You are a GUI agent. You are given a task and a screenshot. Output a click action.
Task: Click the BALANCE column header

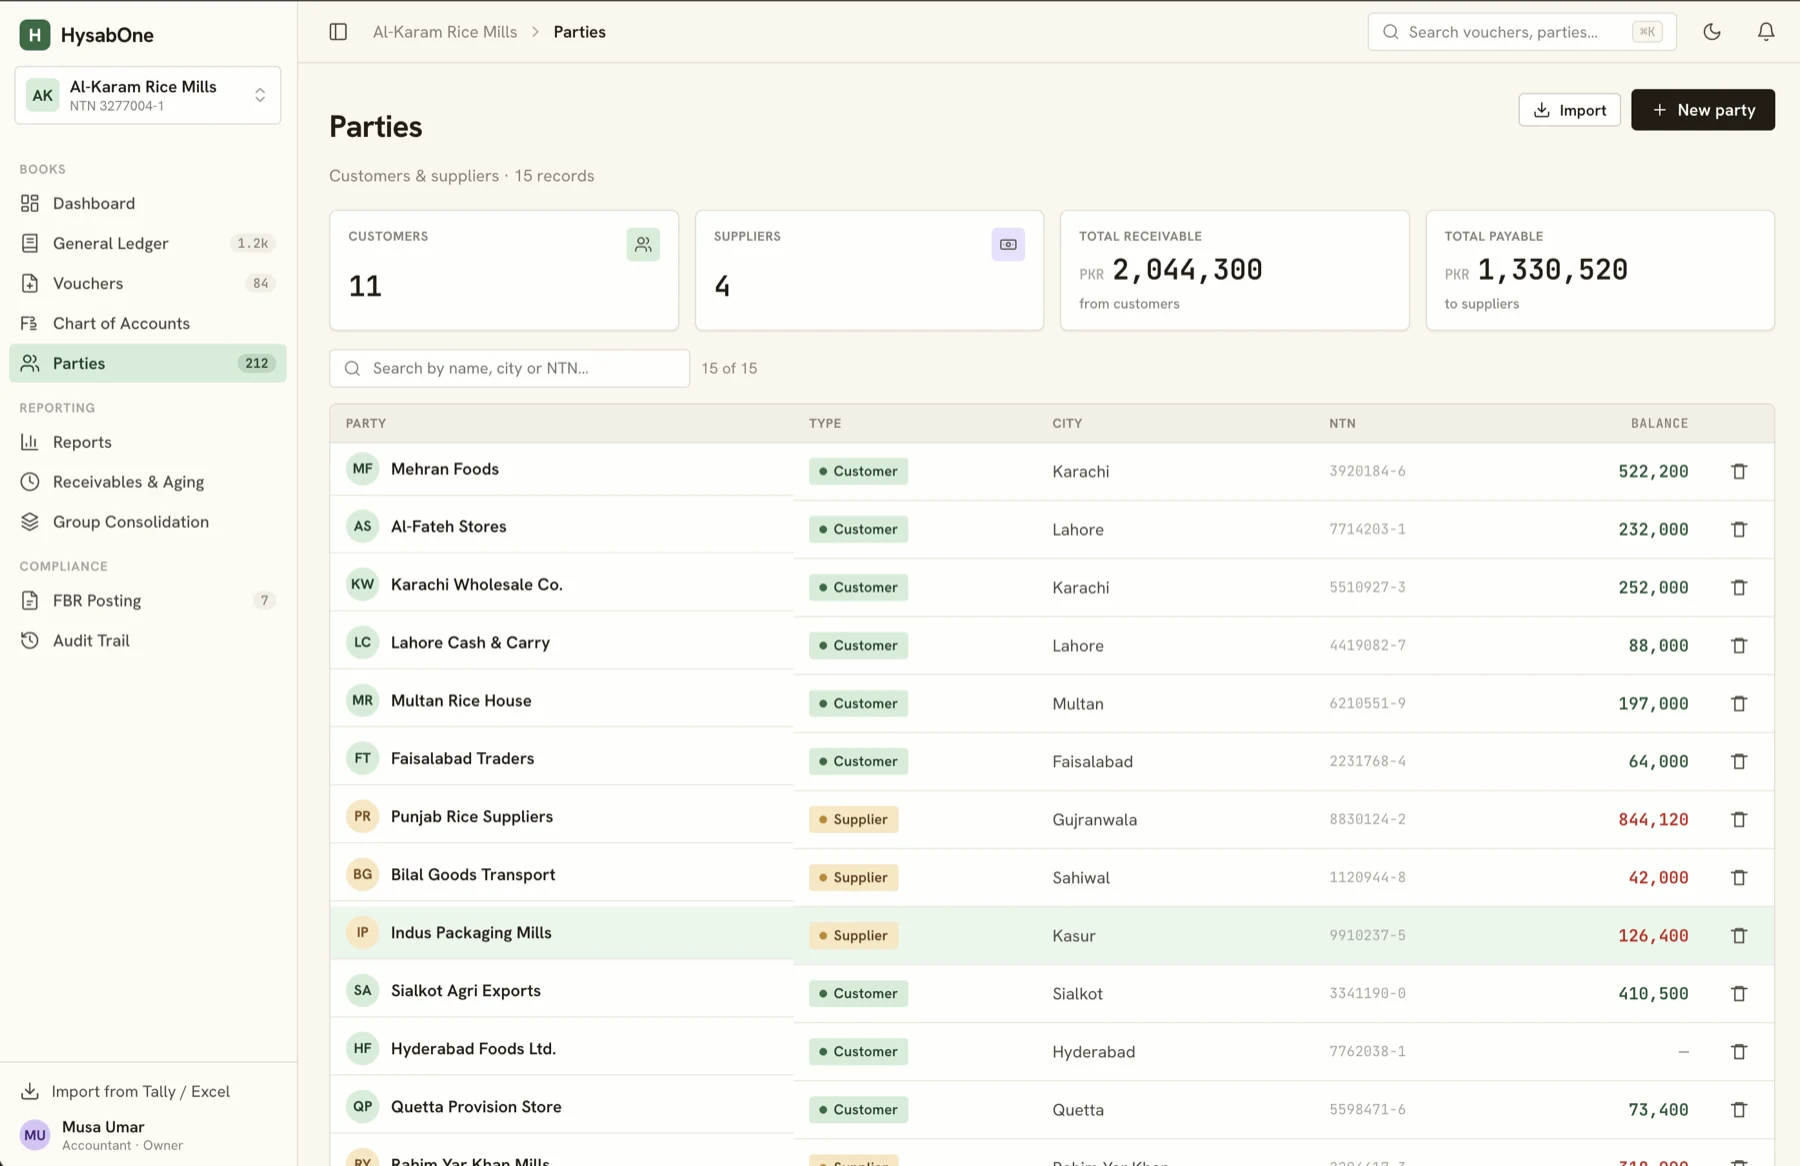coord(1659,423)
